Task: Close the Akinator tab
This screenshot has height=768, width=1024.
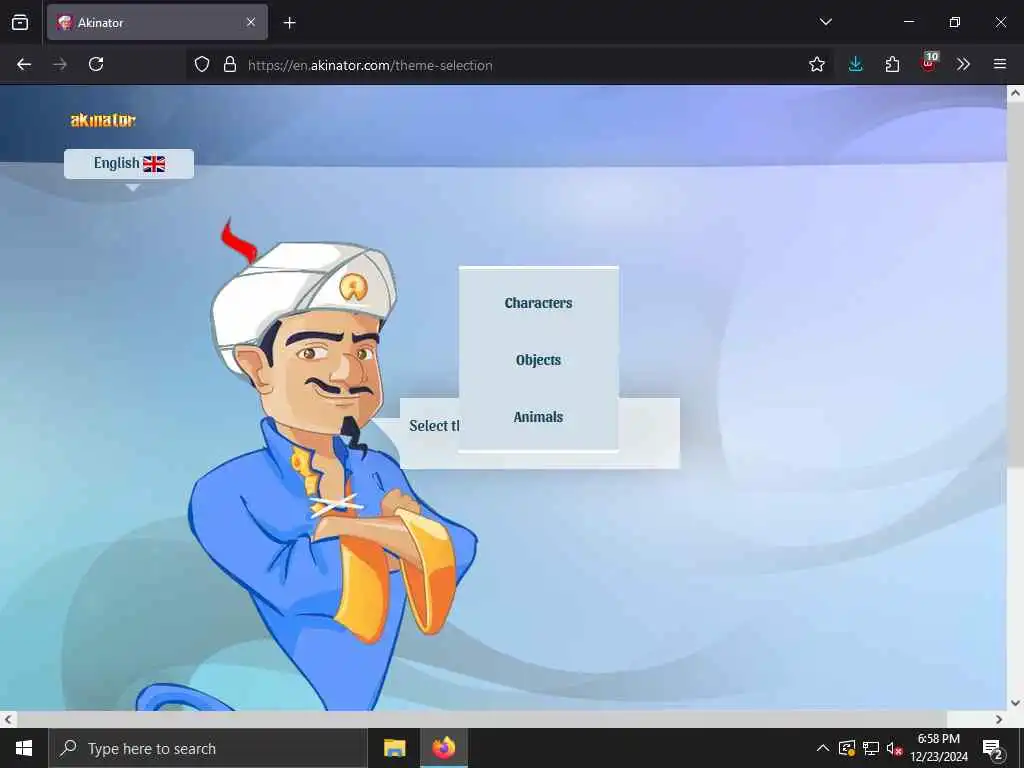Action: pyautogui.click(x=251, y=23)
